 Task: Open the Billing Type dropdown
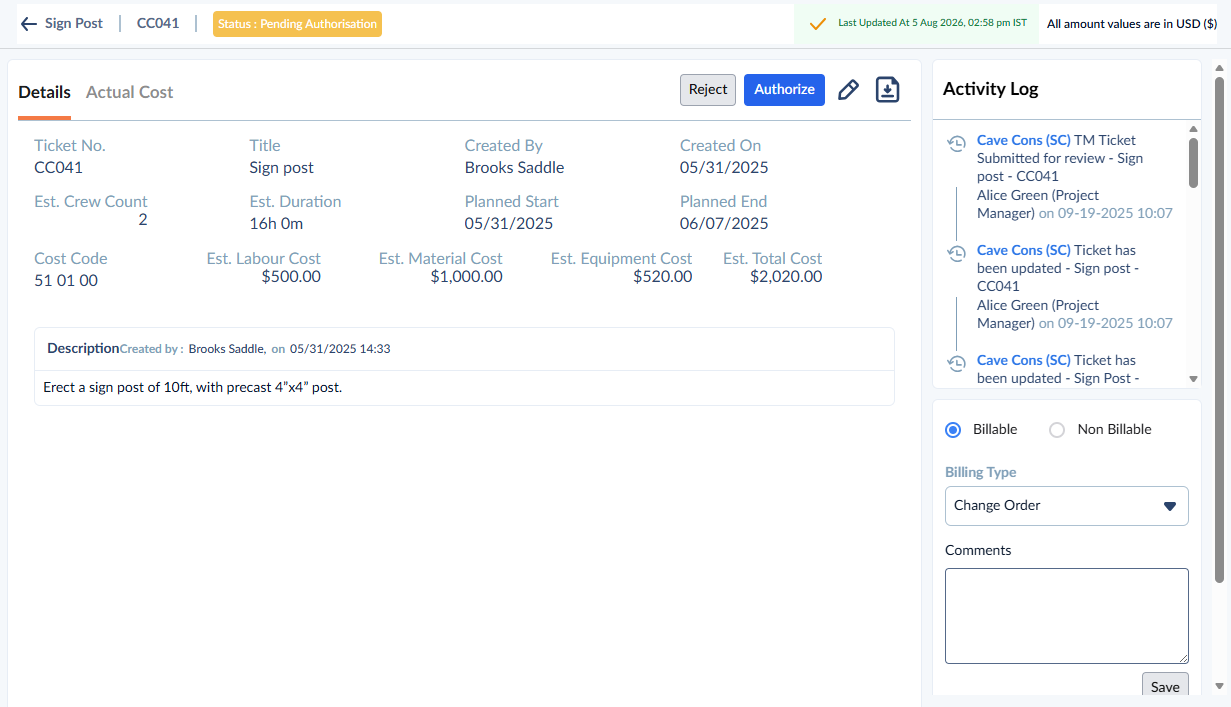[x=1066, y=506]
